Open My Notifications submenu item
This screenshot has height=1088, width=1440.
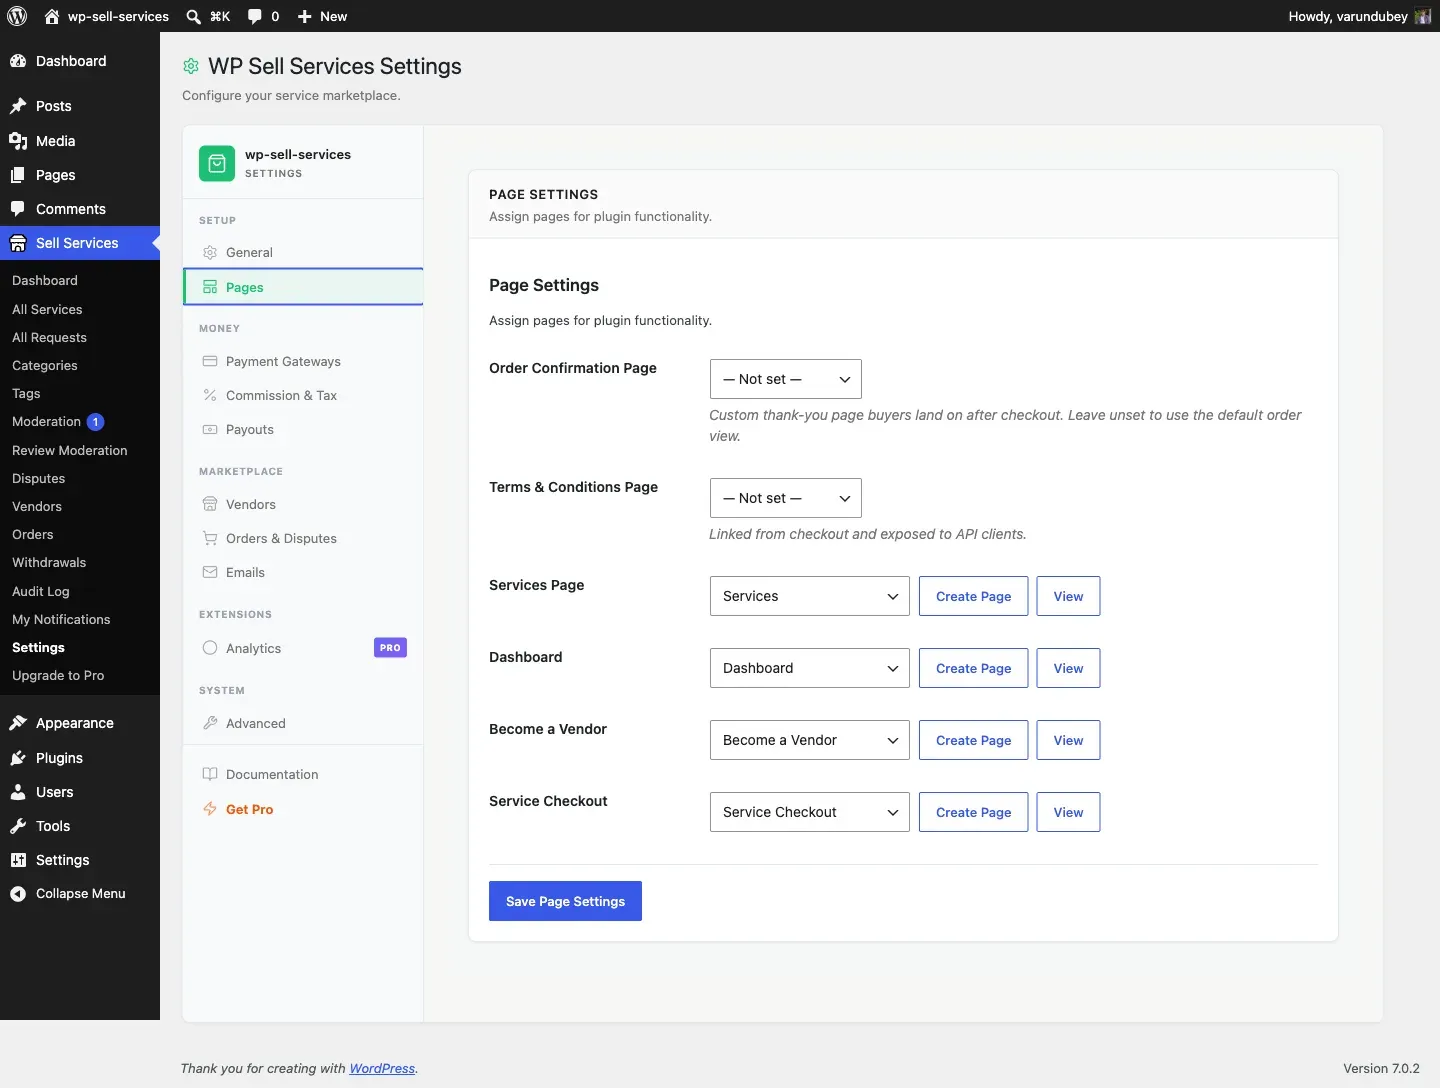(61, 619)
